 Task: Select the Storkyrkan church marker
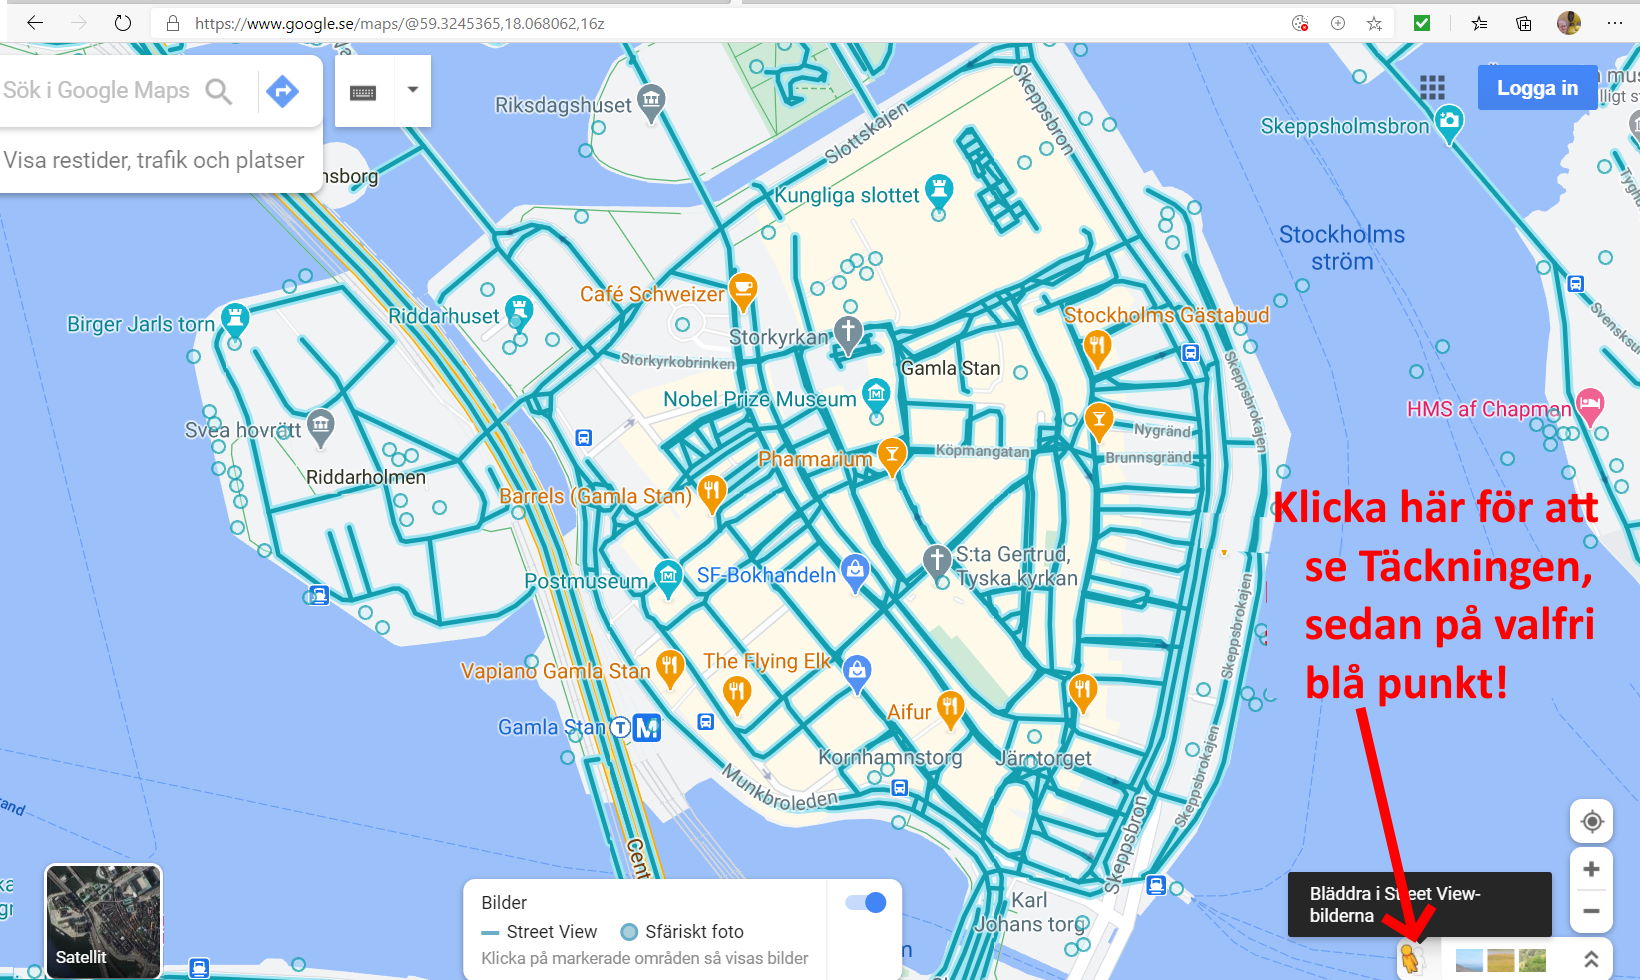(x=848, y=336)
